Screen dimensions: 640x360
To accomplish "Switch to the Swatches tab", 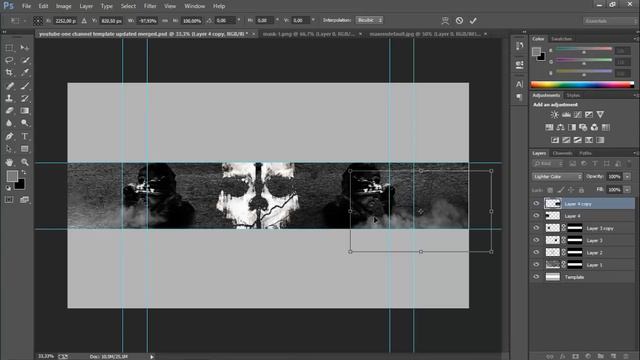I will point(561,39).
